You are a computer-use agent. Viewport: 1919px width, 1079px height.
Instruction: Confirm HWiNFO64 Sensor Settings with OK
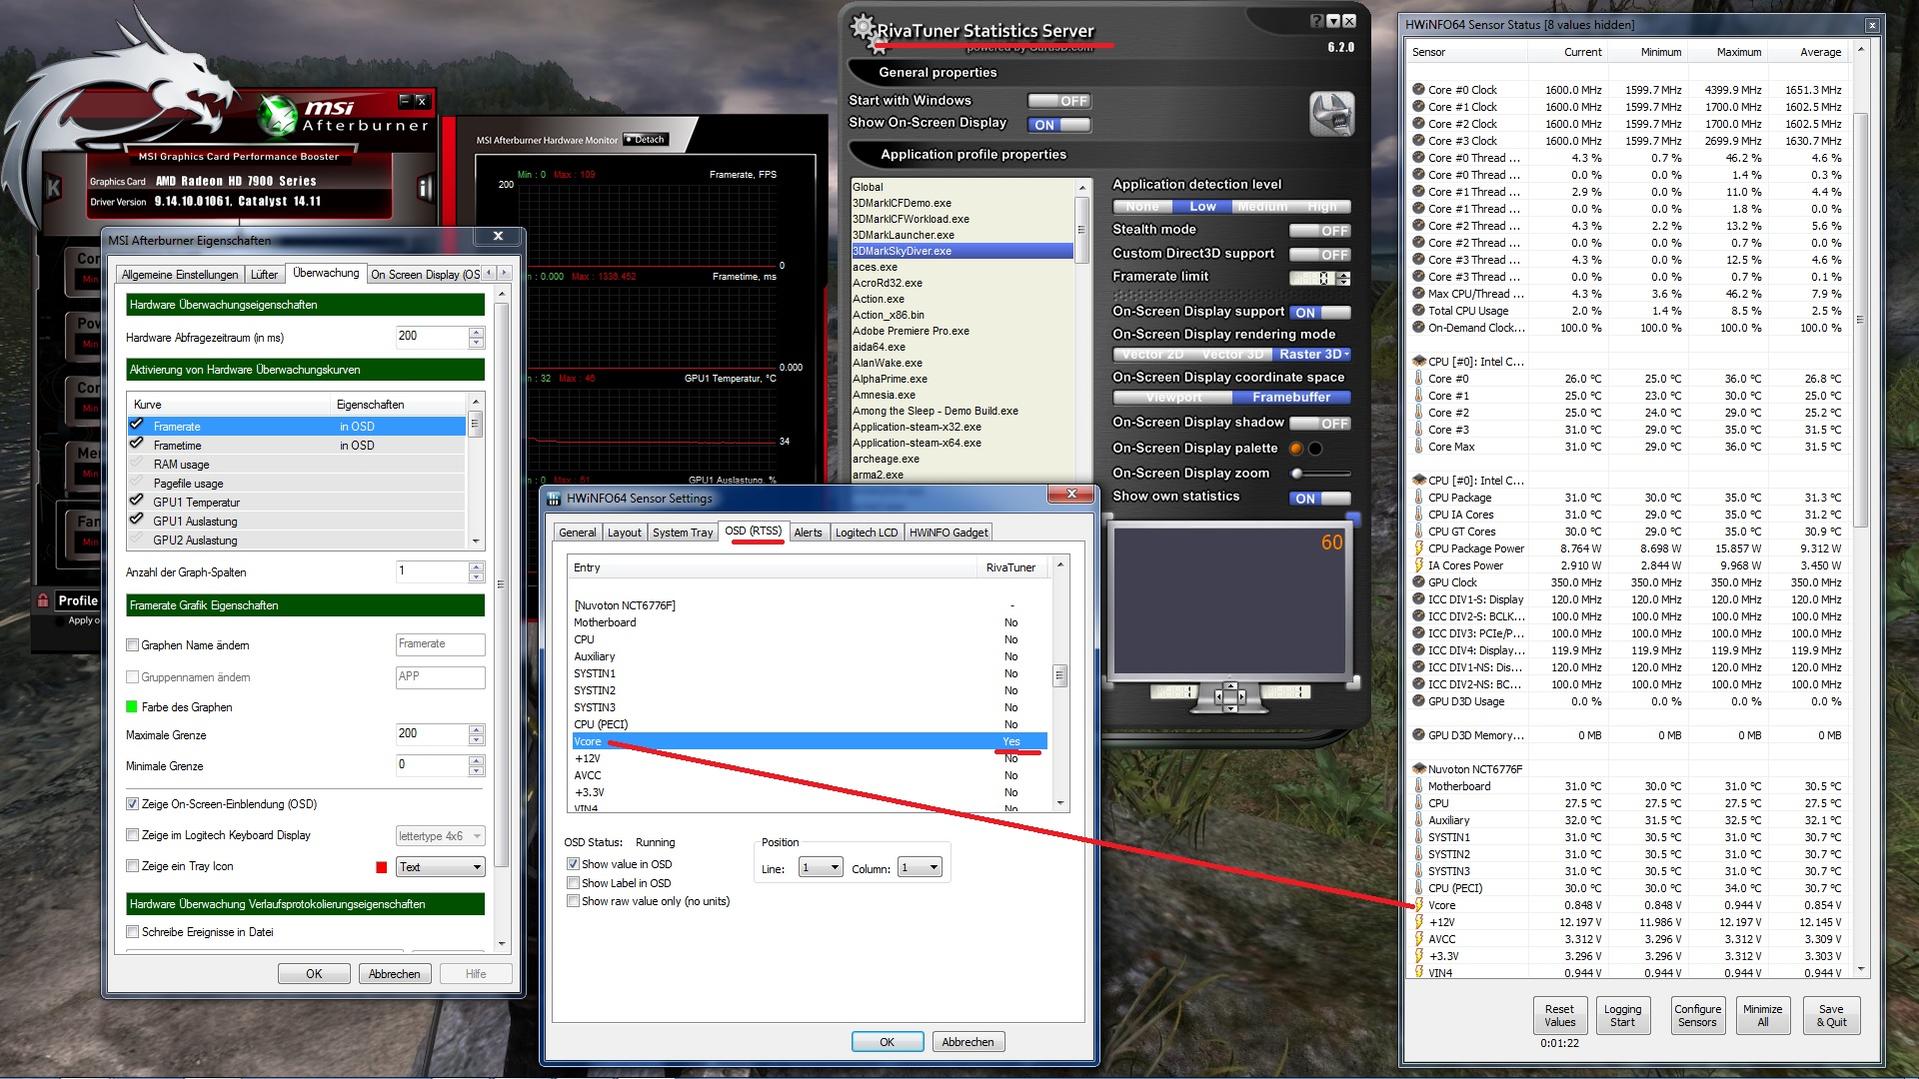pyautogui.click(x=887, y=1042)
